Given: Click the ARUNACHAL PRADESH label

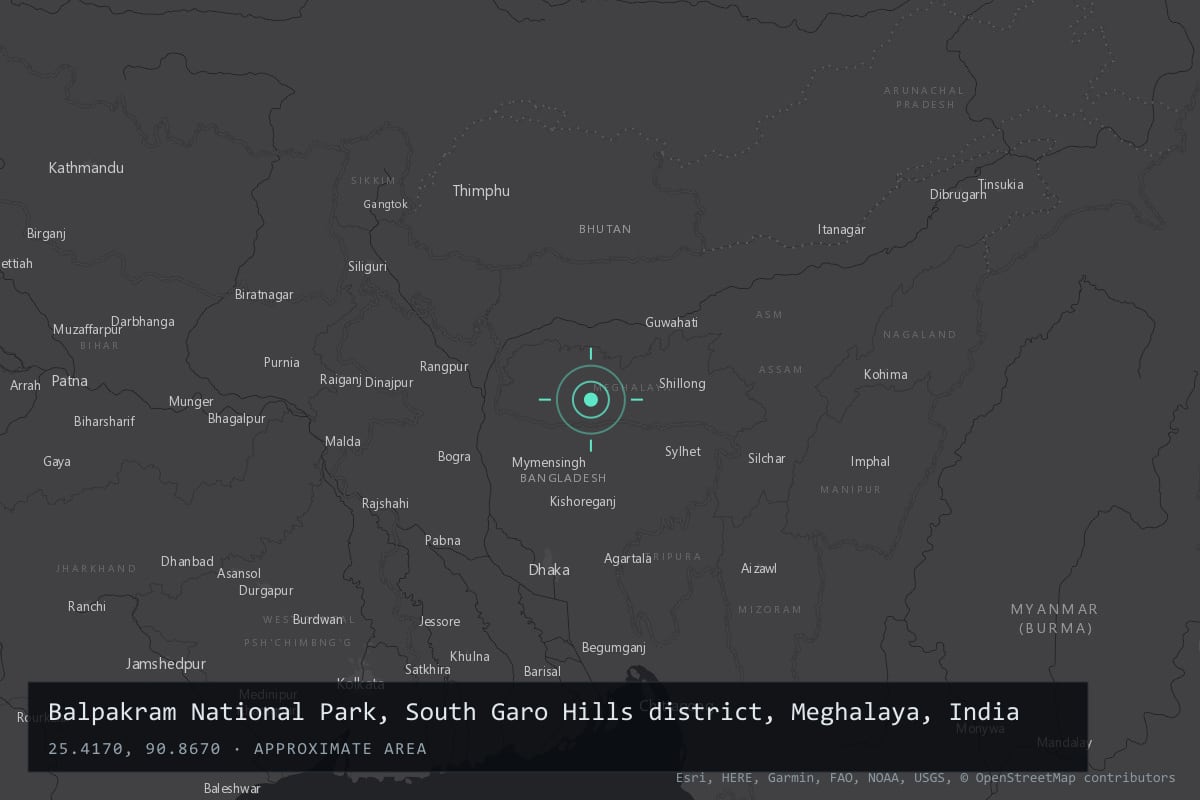Looking at the screenshot, I should pyautogui.click(x=925, y=97).
